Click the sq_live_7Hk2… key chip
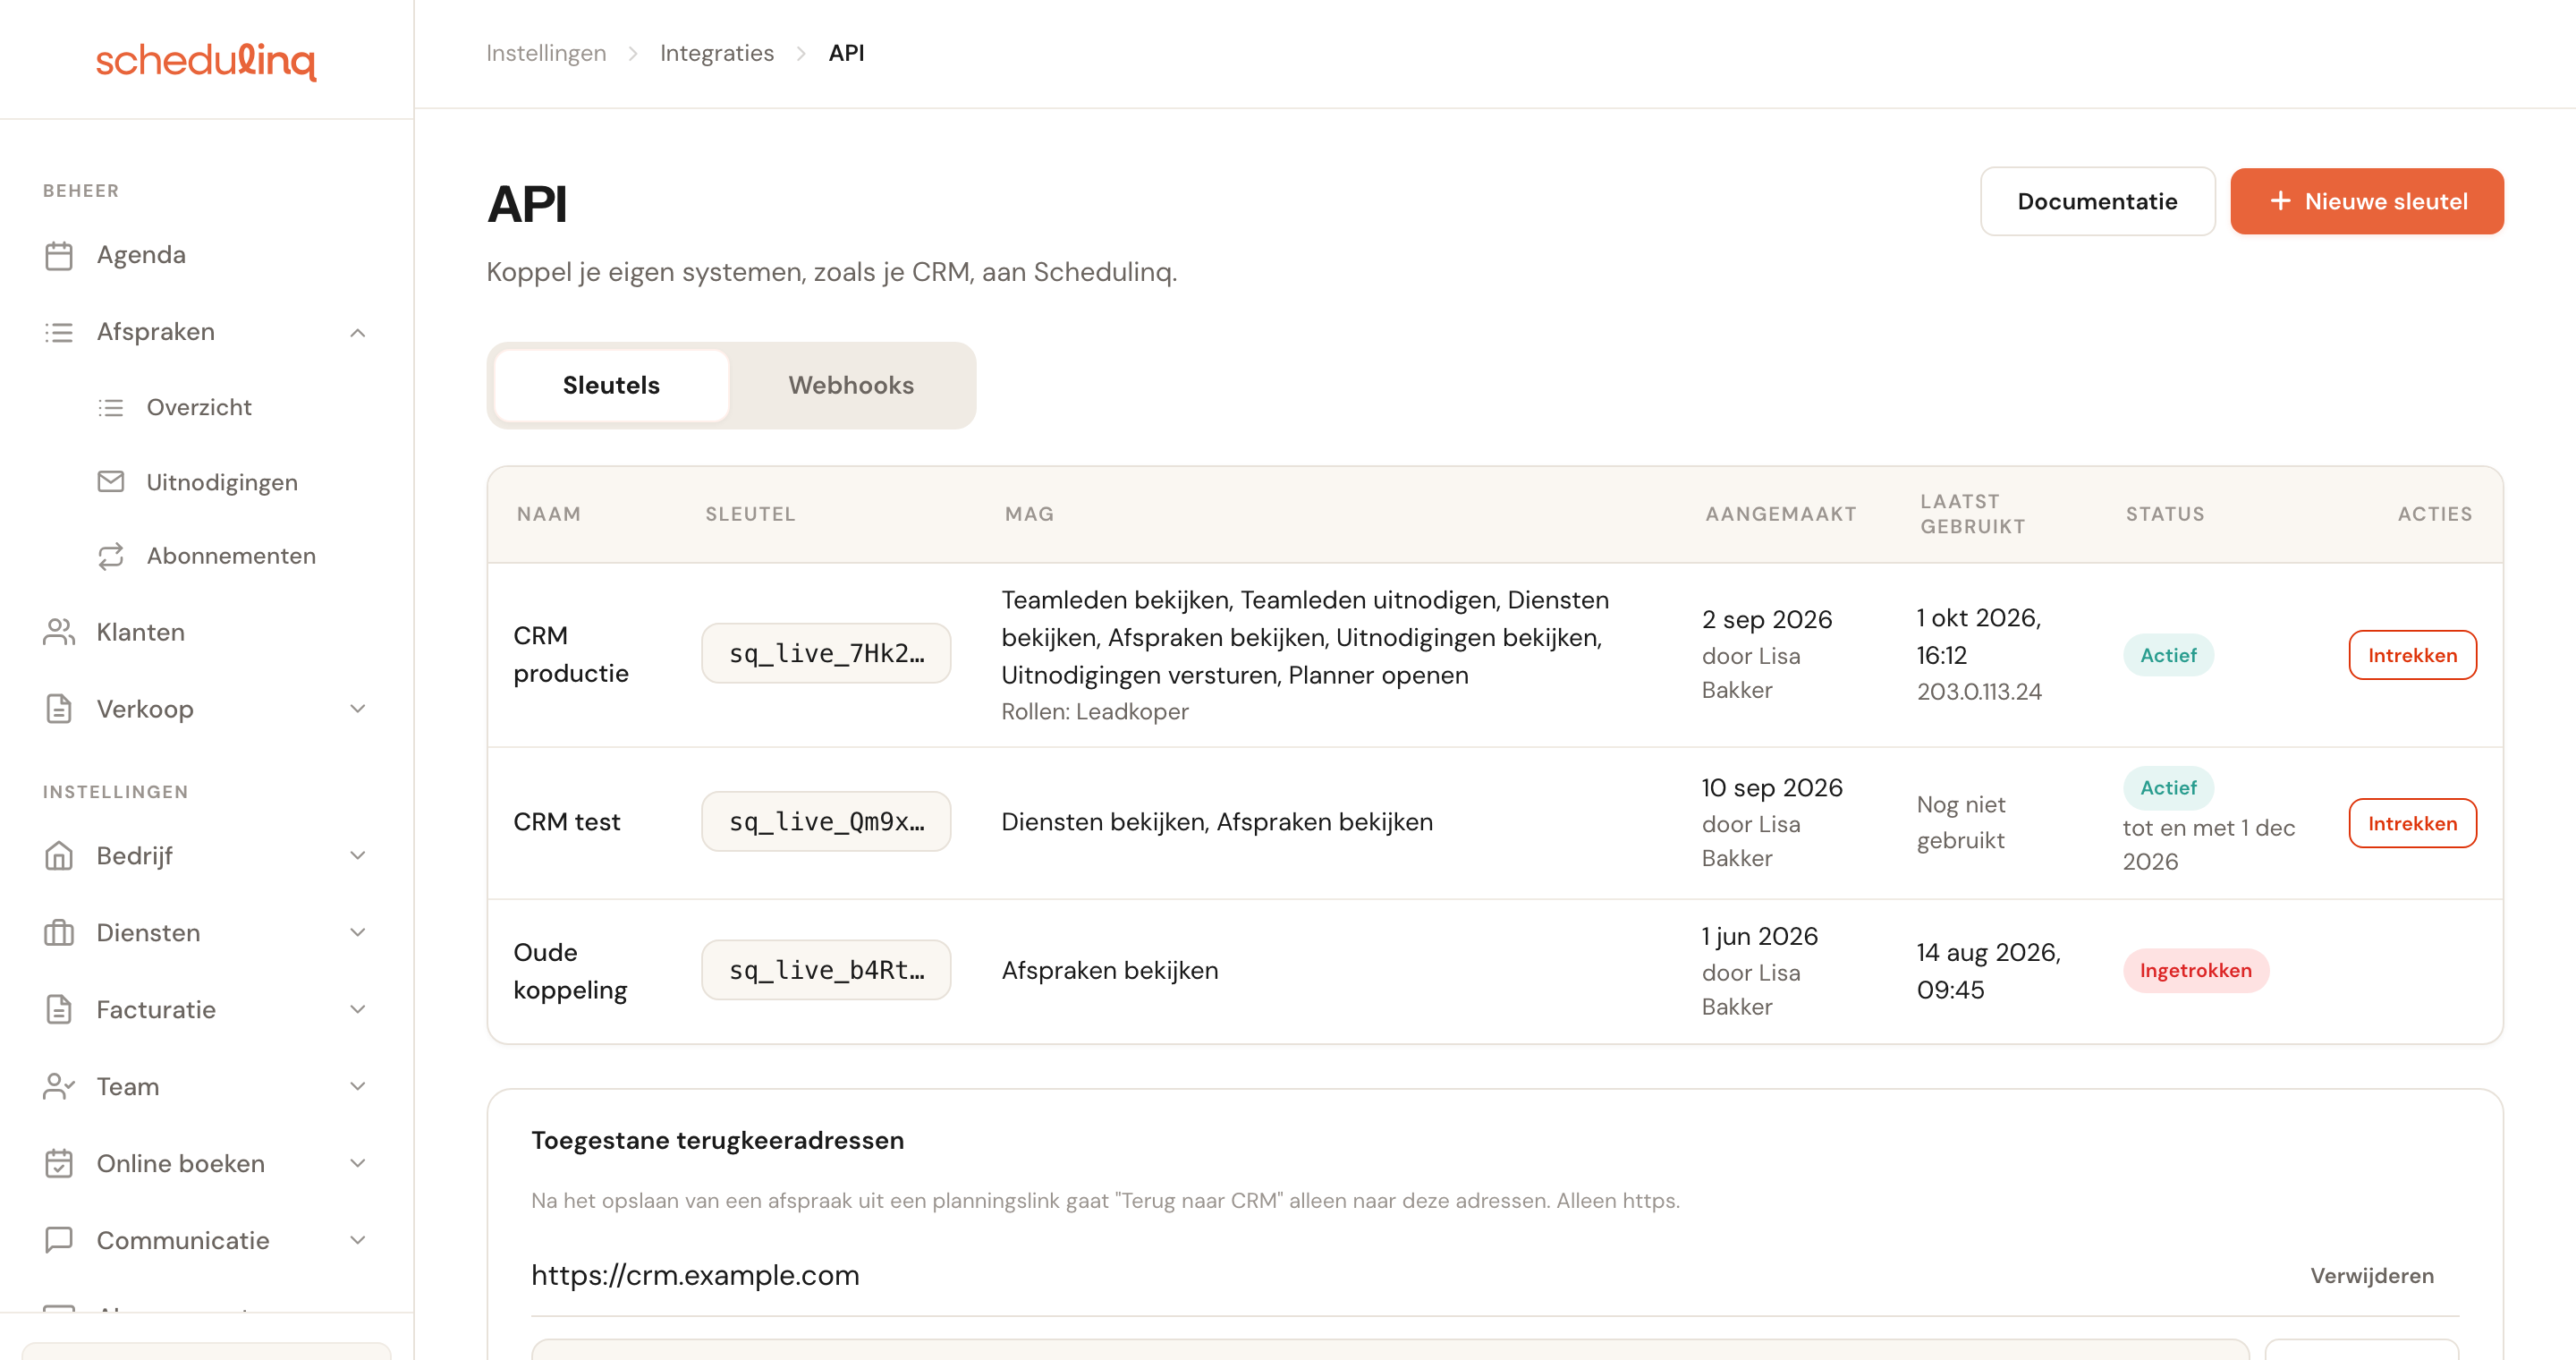The image size is (2576, 1360). [x=826, y=654]
